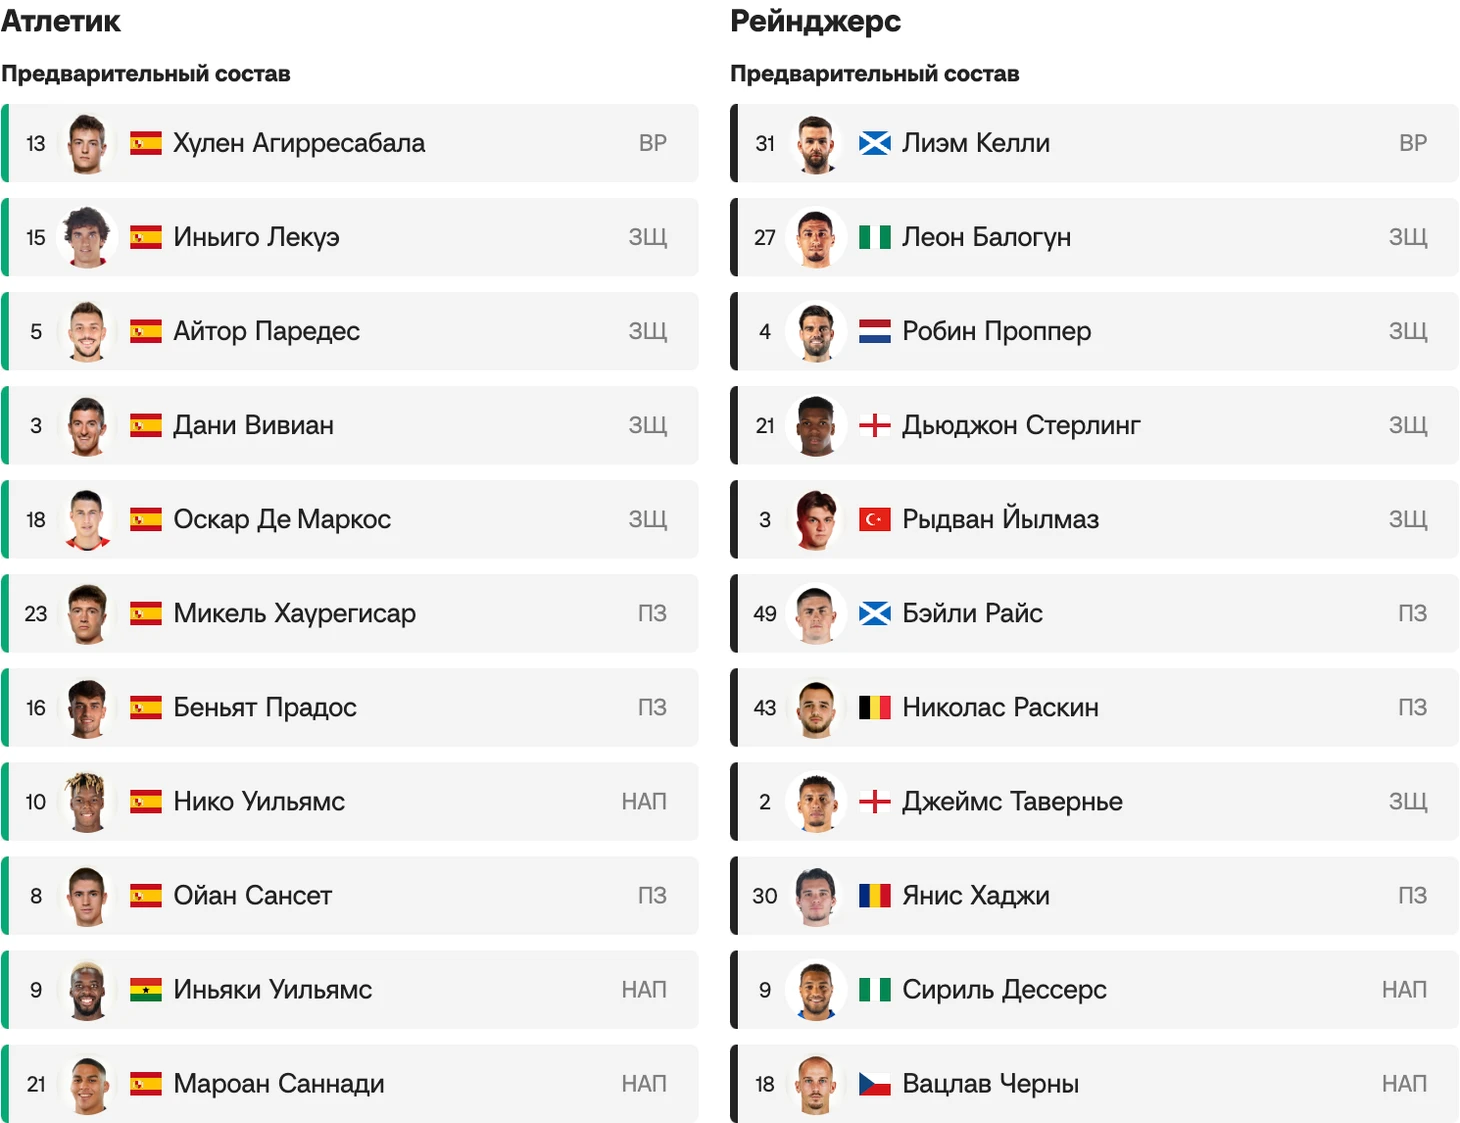The height and width of the screenshot is (1123, 1460).
Task: Open player name Микель Хаурегисар
Action: pos(294,614)
